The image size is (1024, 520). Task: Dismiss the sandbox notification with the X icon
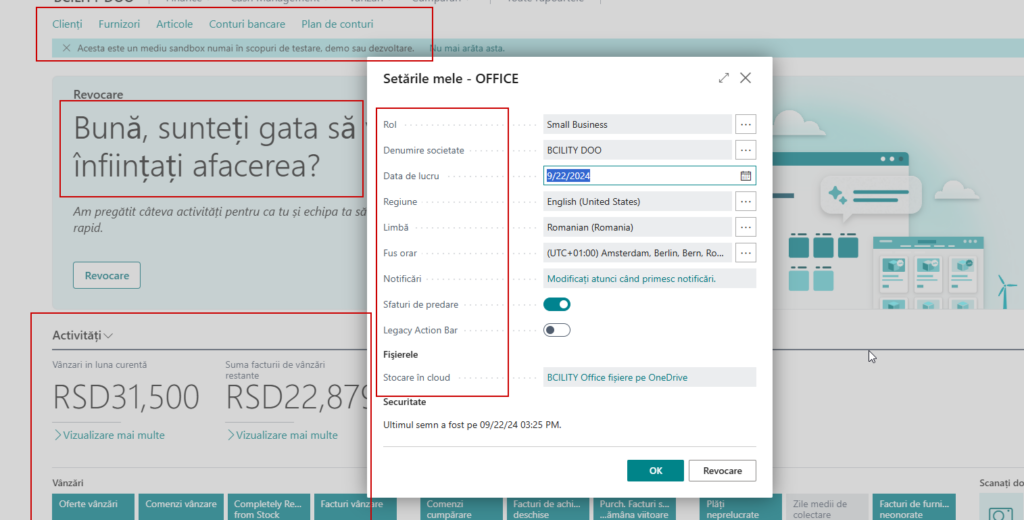point(66,48)
